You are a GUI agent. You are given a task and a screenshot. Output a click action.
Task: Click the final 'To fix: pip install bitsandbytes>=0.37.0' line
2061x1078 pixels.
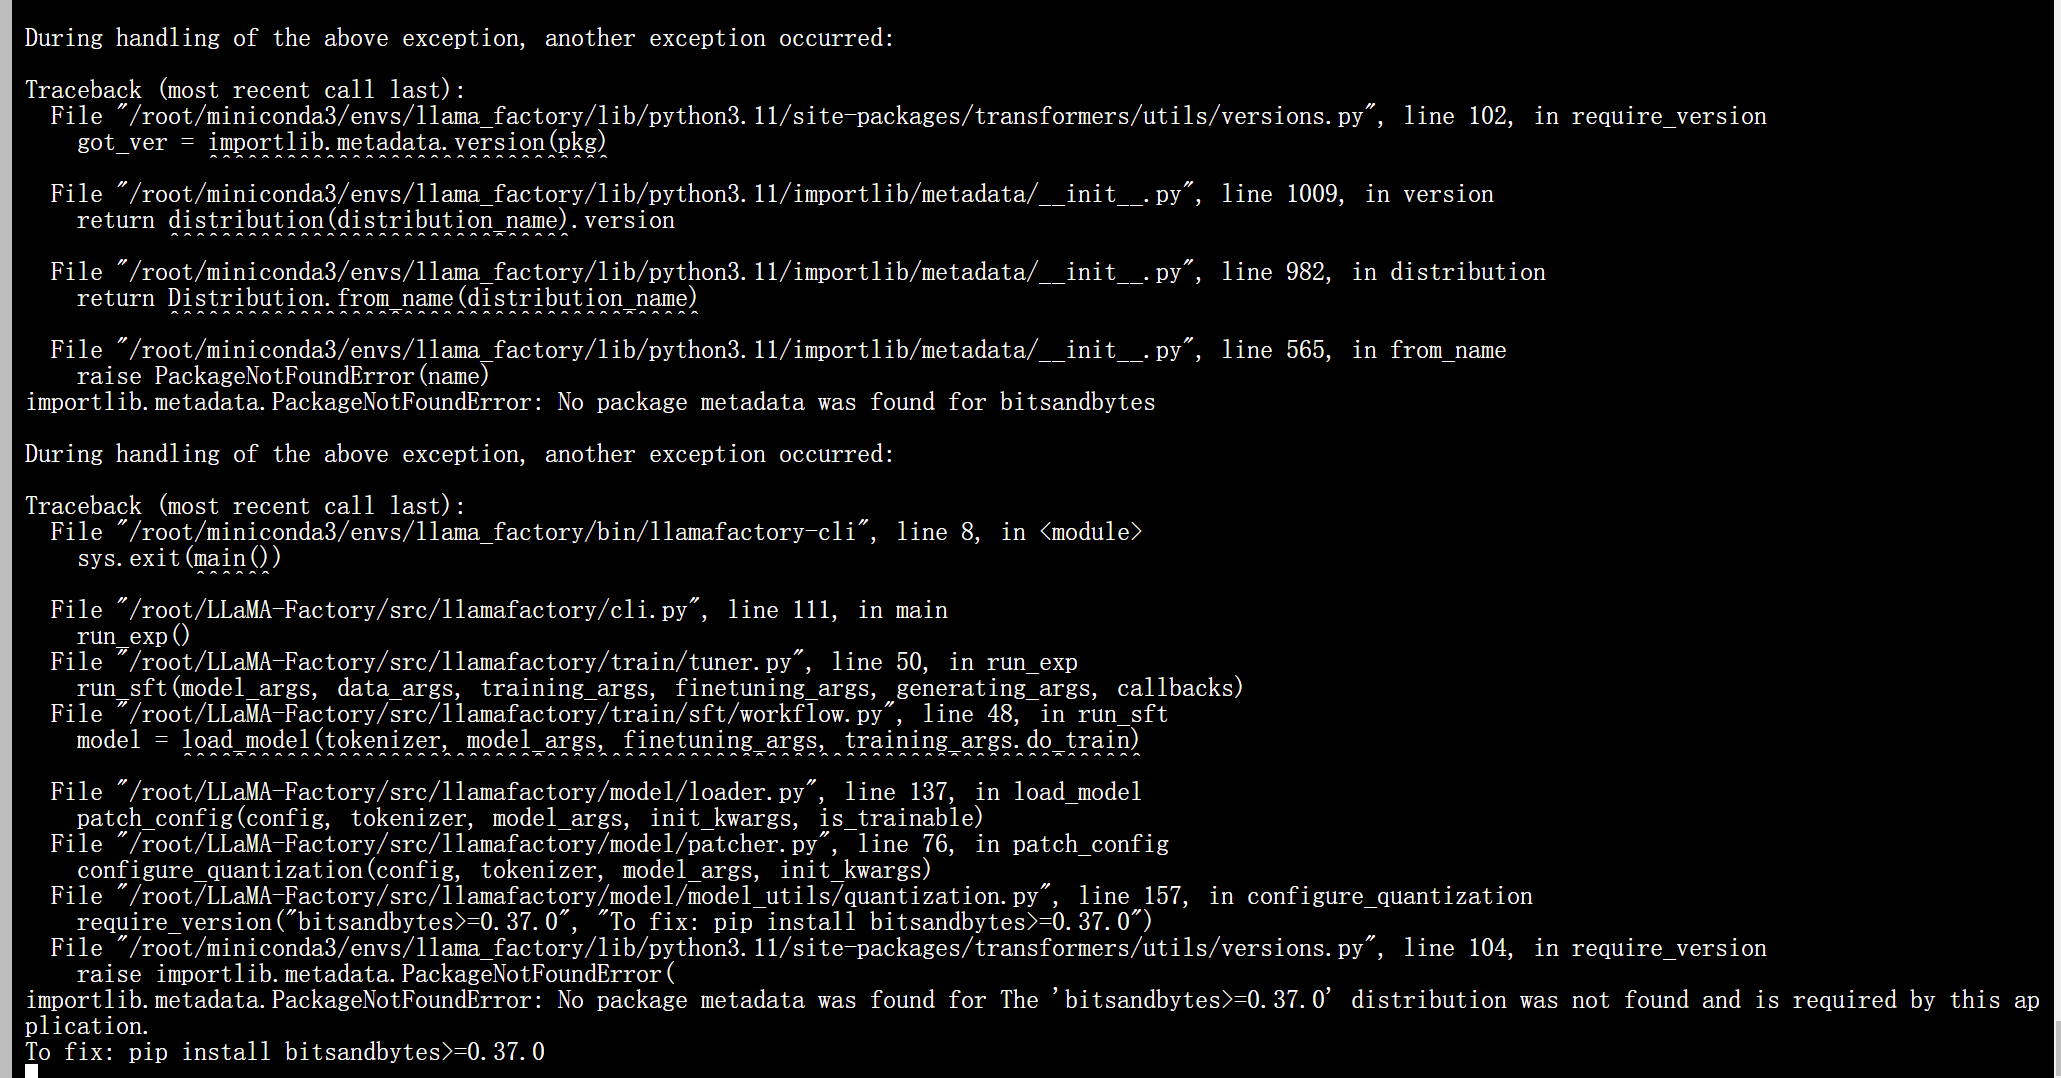pos(285,1052)
